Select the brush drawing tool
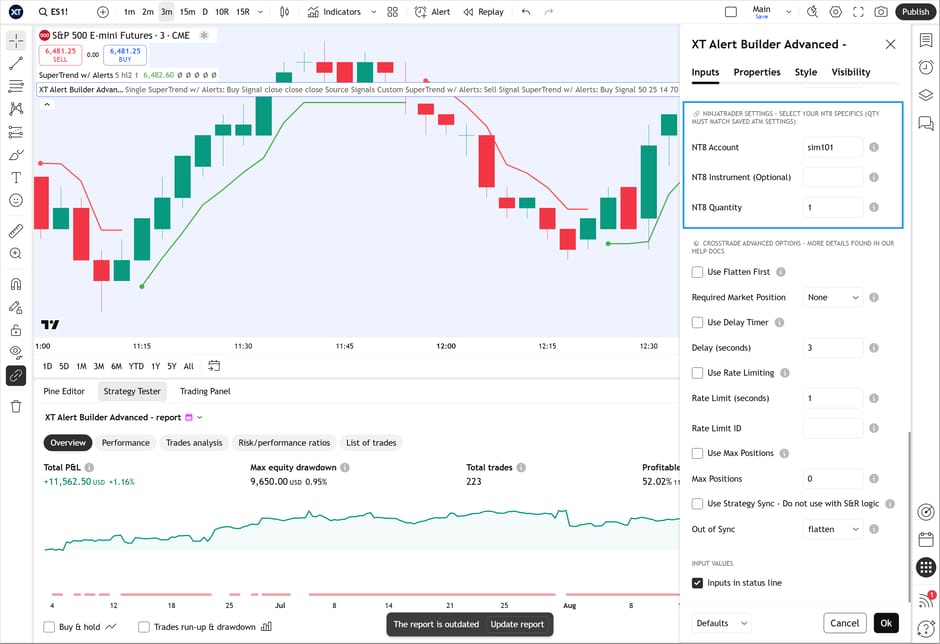940x644 pixels. (x=16, y=155)
